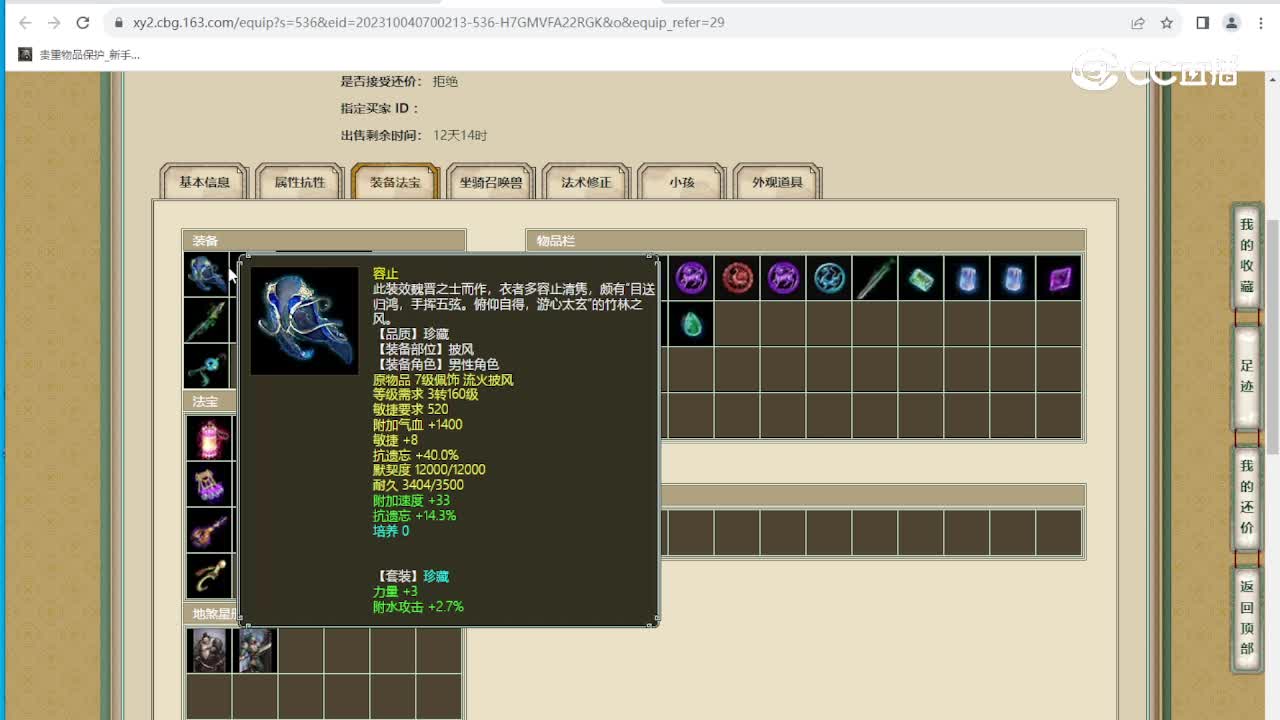
Task: Select the blue cloak equipment icon
Action: (207, 274)
